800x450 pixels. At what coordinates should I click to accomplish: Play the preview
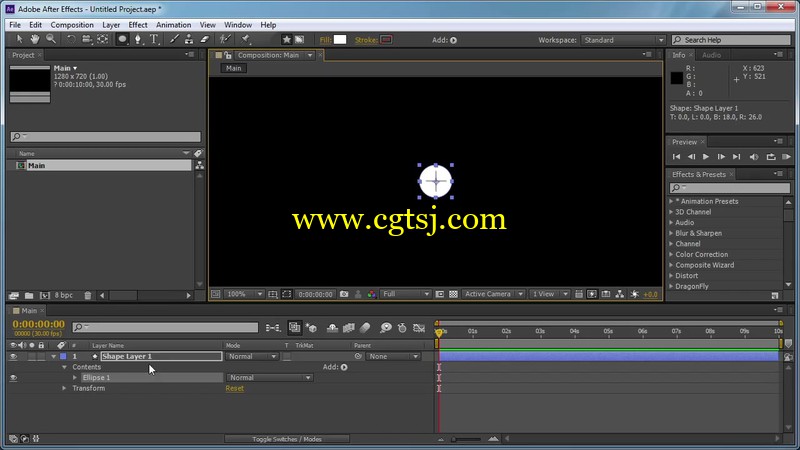[x=706, y=157]
